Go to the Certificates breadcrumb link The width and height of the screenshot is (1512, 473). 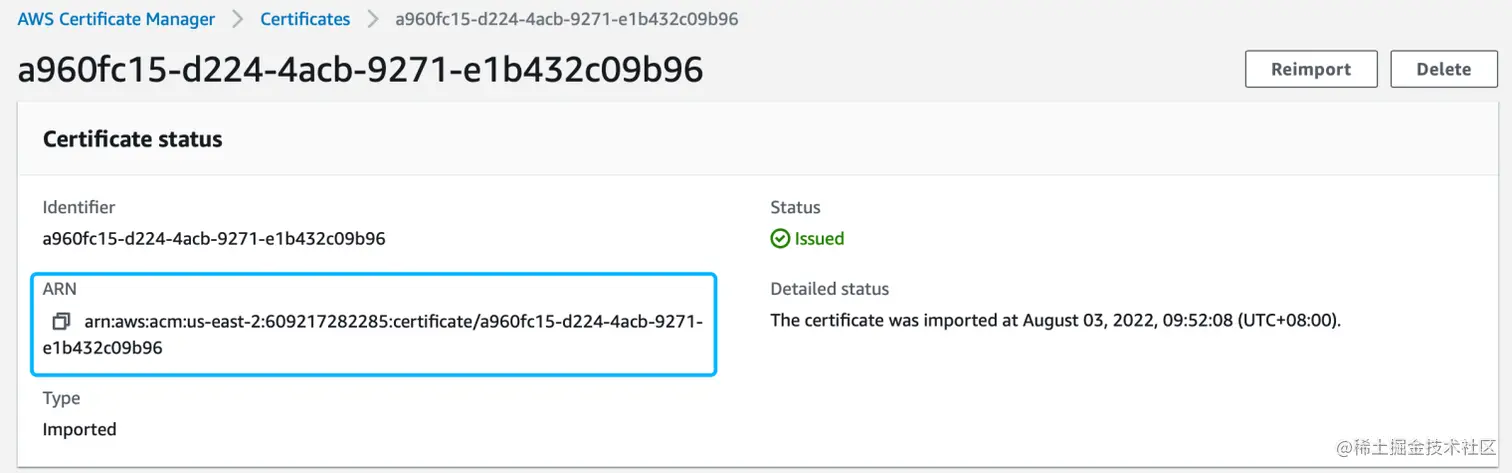click(x=305, y=19)
